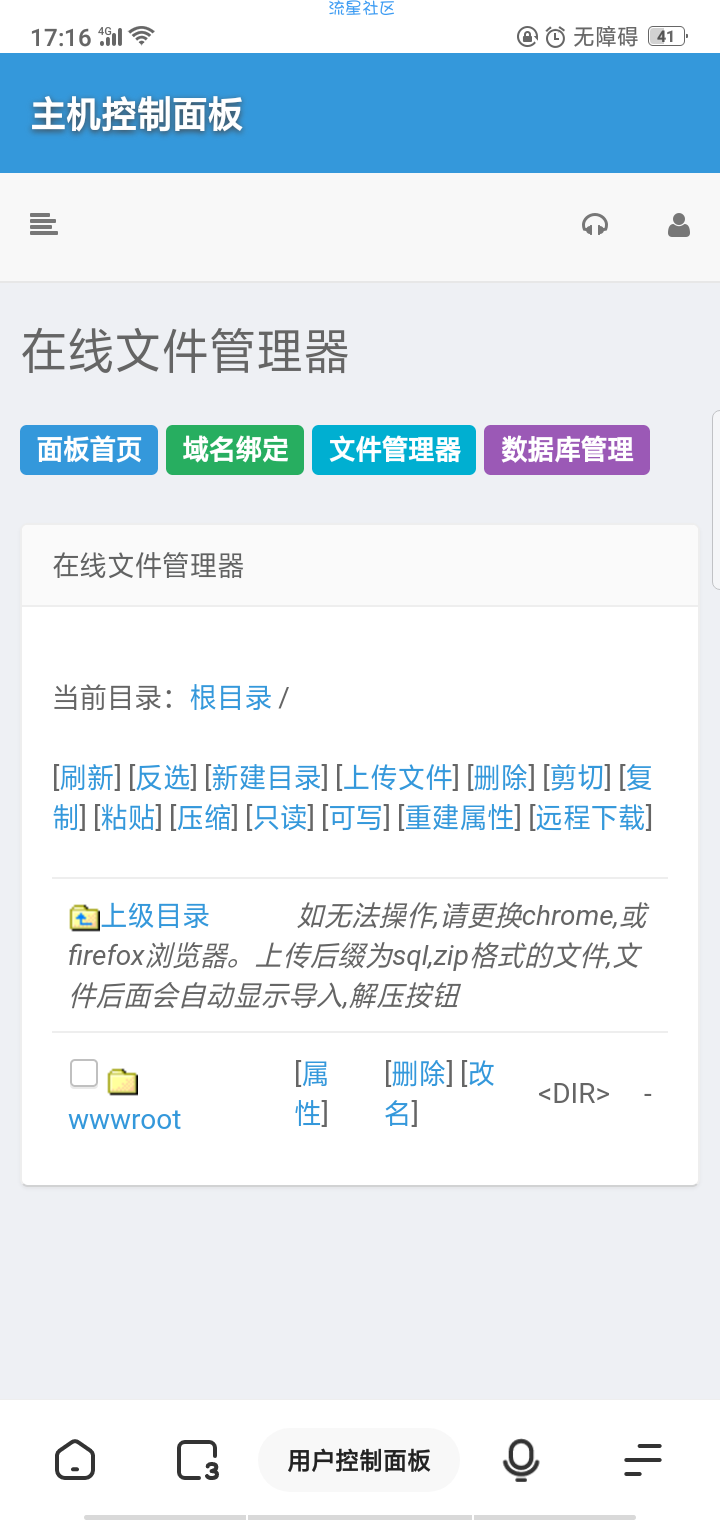The image size is (720, 1520).
Task: Open the 域名绑定 section
Action: pyautogui.click(x=235, y=450)
